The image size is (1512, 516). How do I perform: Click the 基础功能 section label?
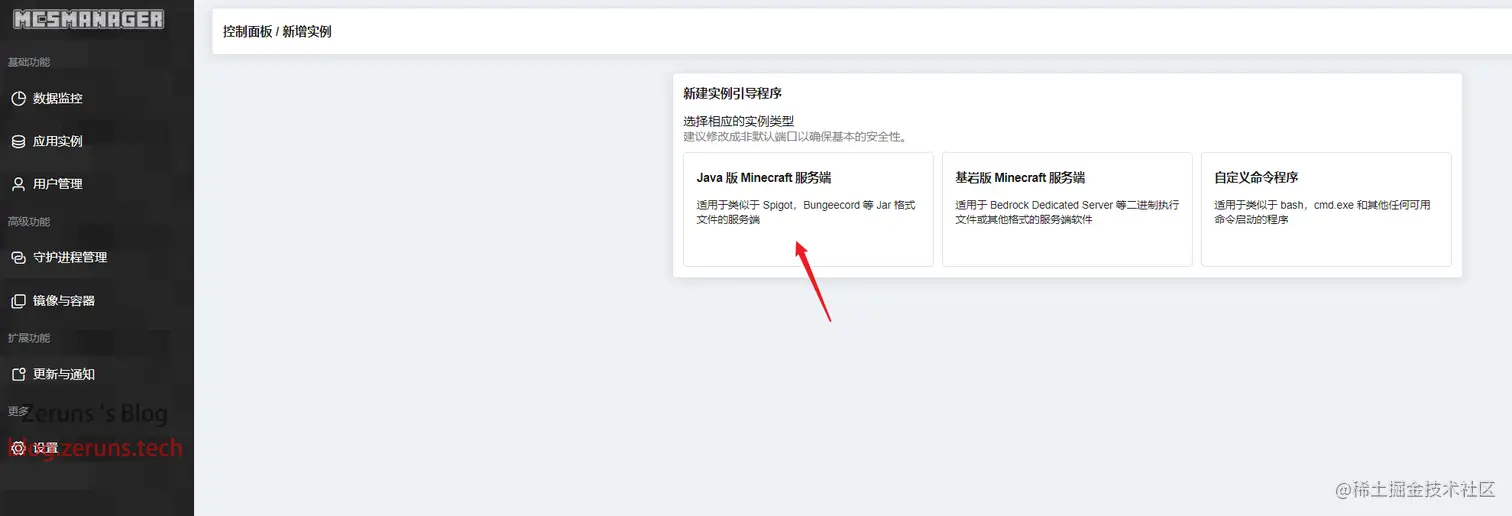click(29, 62)
